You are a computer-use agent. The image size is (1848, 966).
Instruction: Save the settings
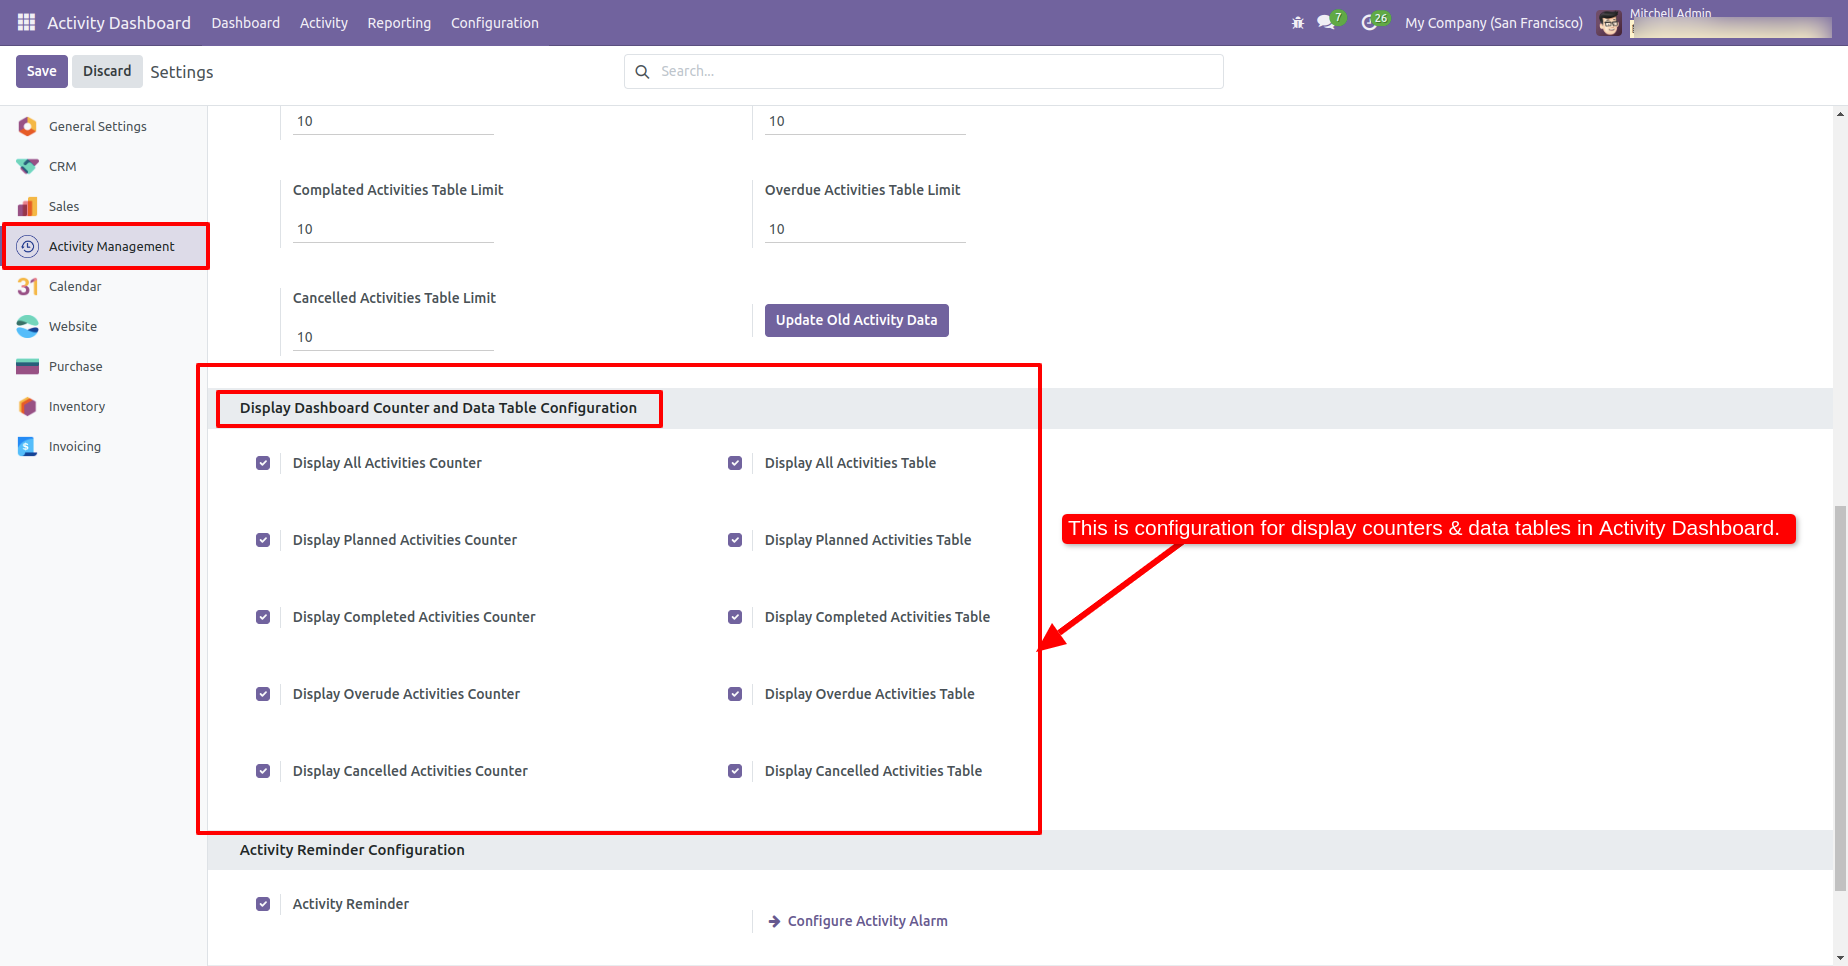click(42, 71)
